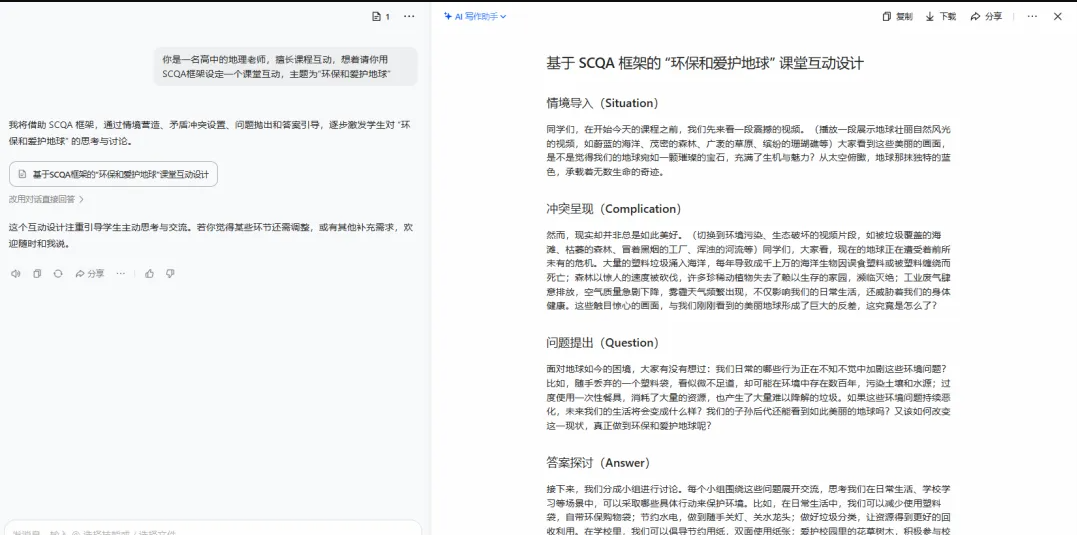Click the paragraph starting 接下来，我们分成小组

coord(748,509)
